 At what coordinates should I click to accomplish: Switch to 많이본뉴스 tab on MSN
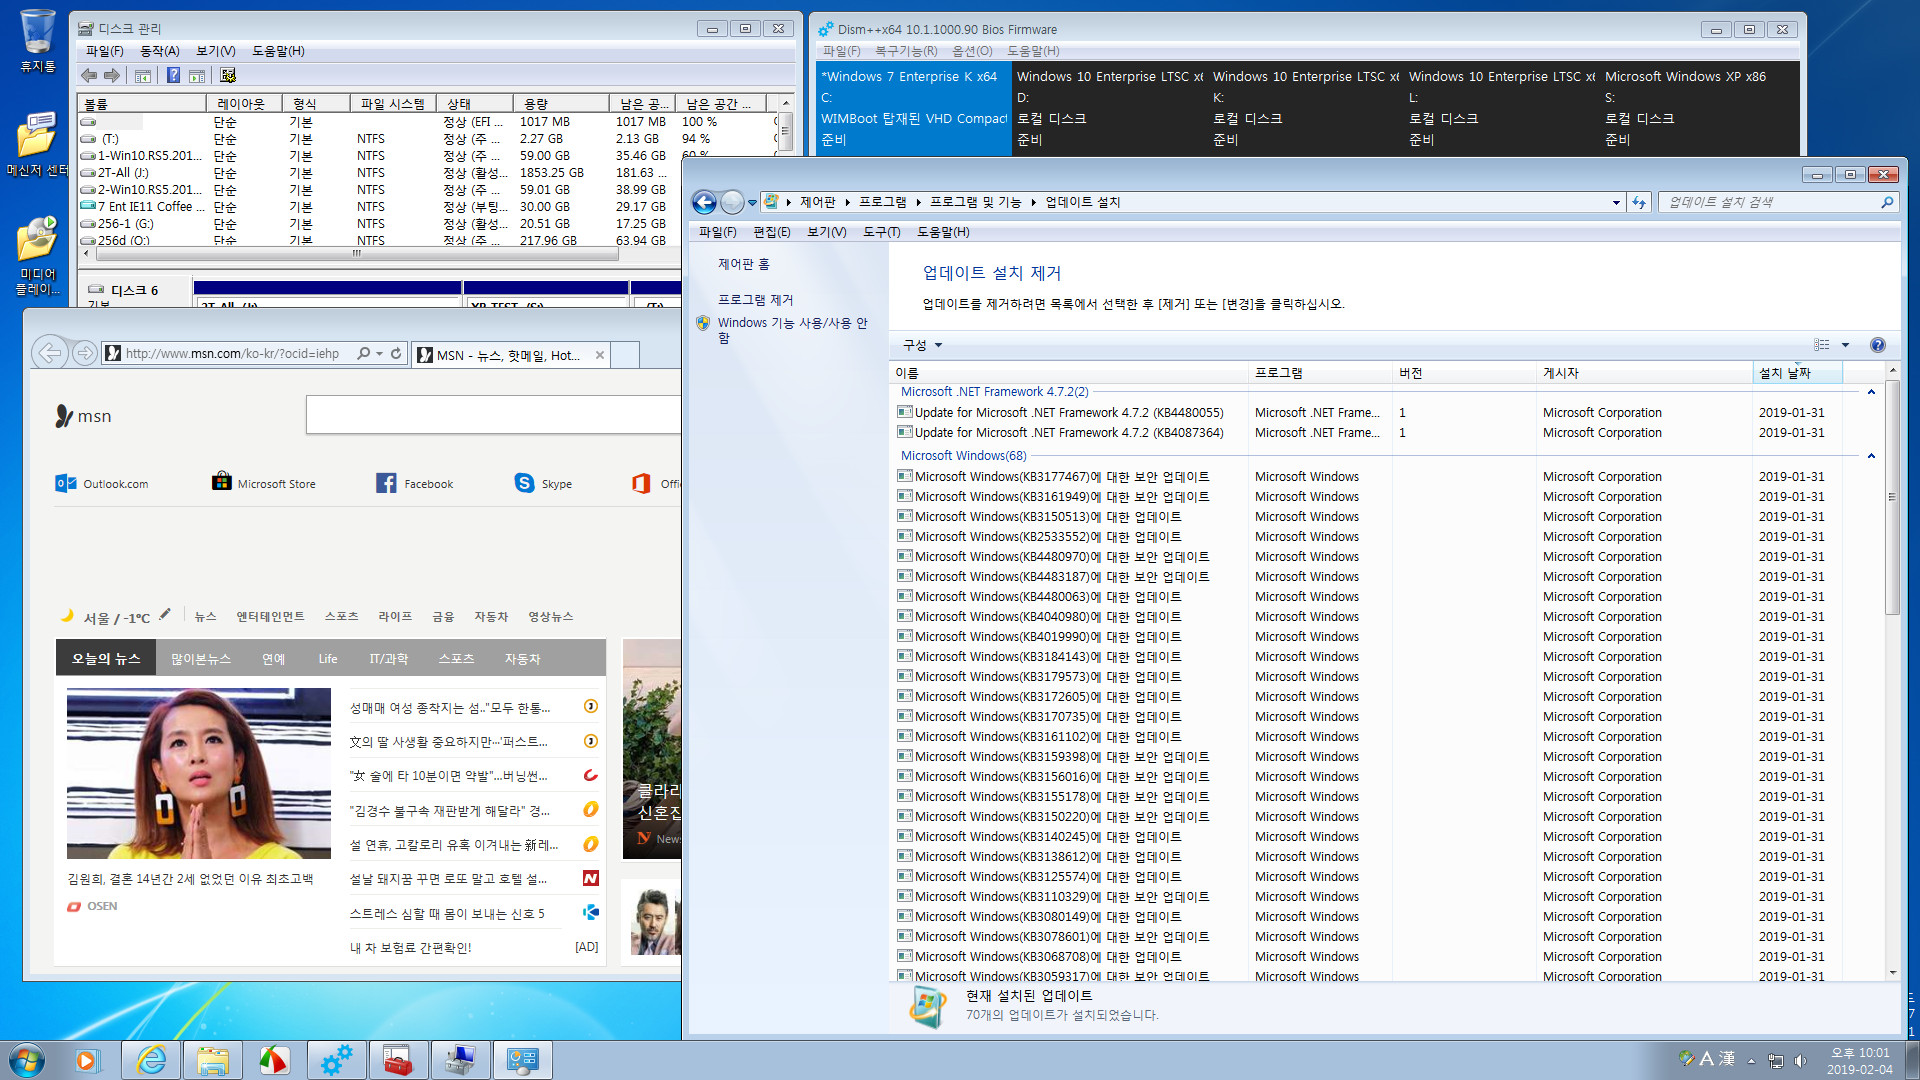point(201,659)
